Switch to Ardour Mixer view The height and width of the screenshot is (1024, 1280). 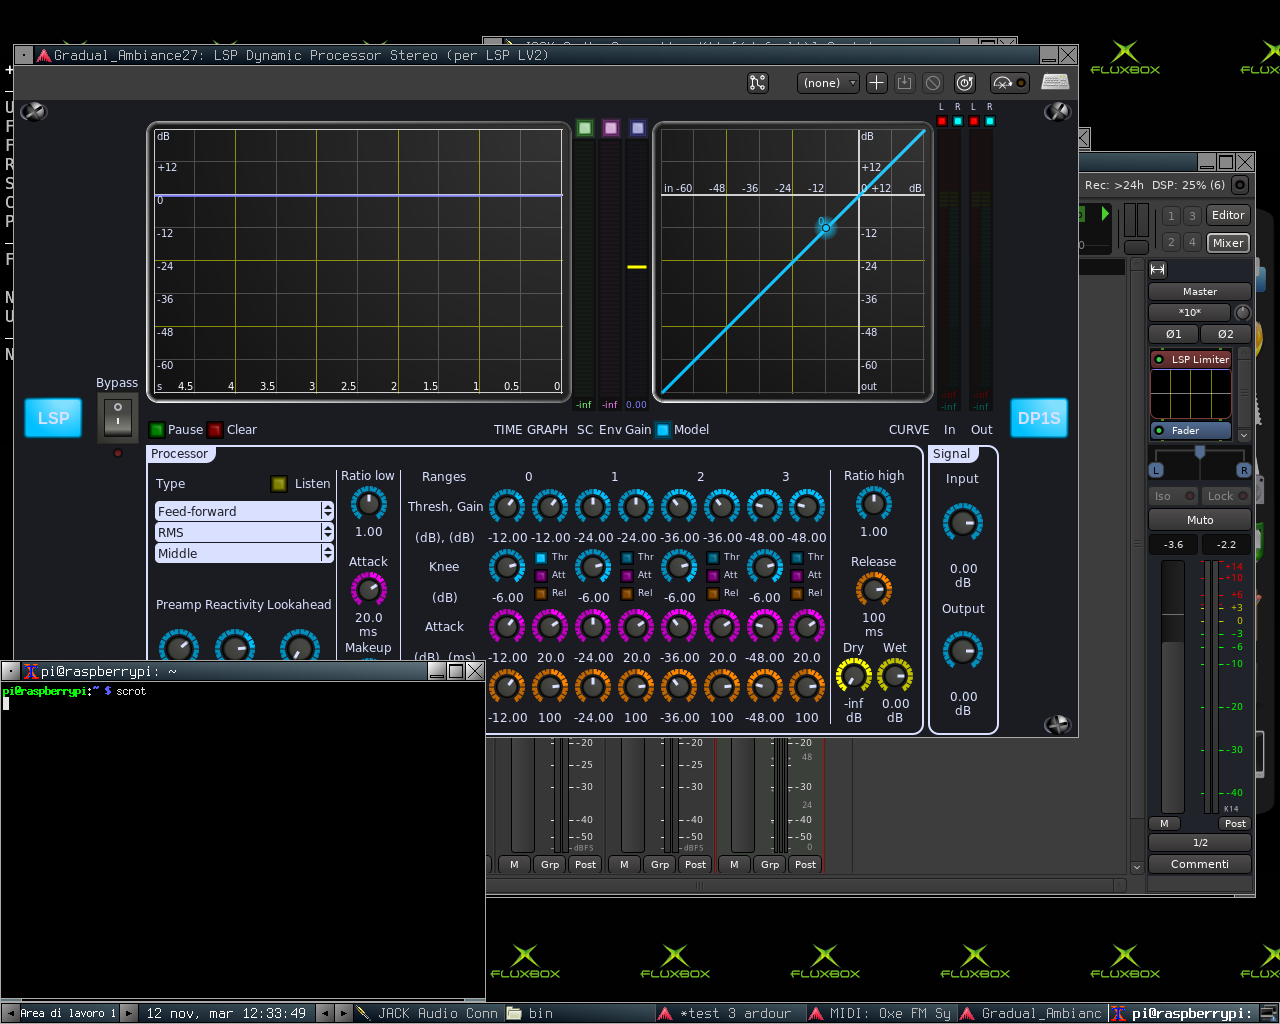click(1228, 243)
